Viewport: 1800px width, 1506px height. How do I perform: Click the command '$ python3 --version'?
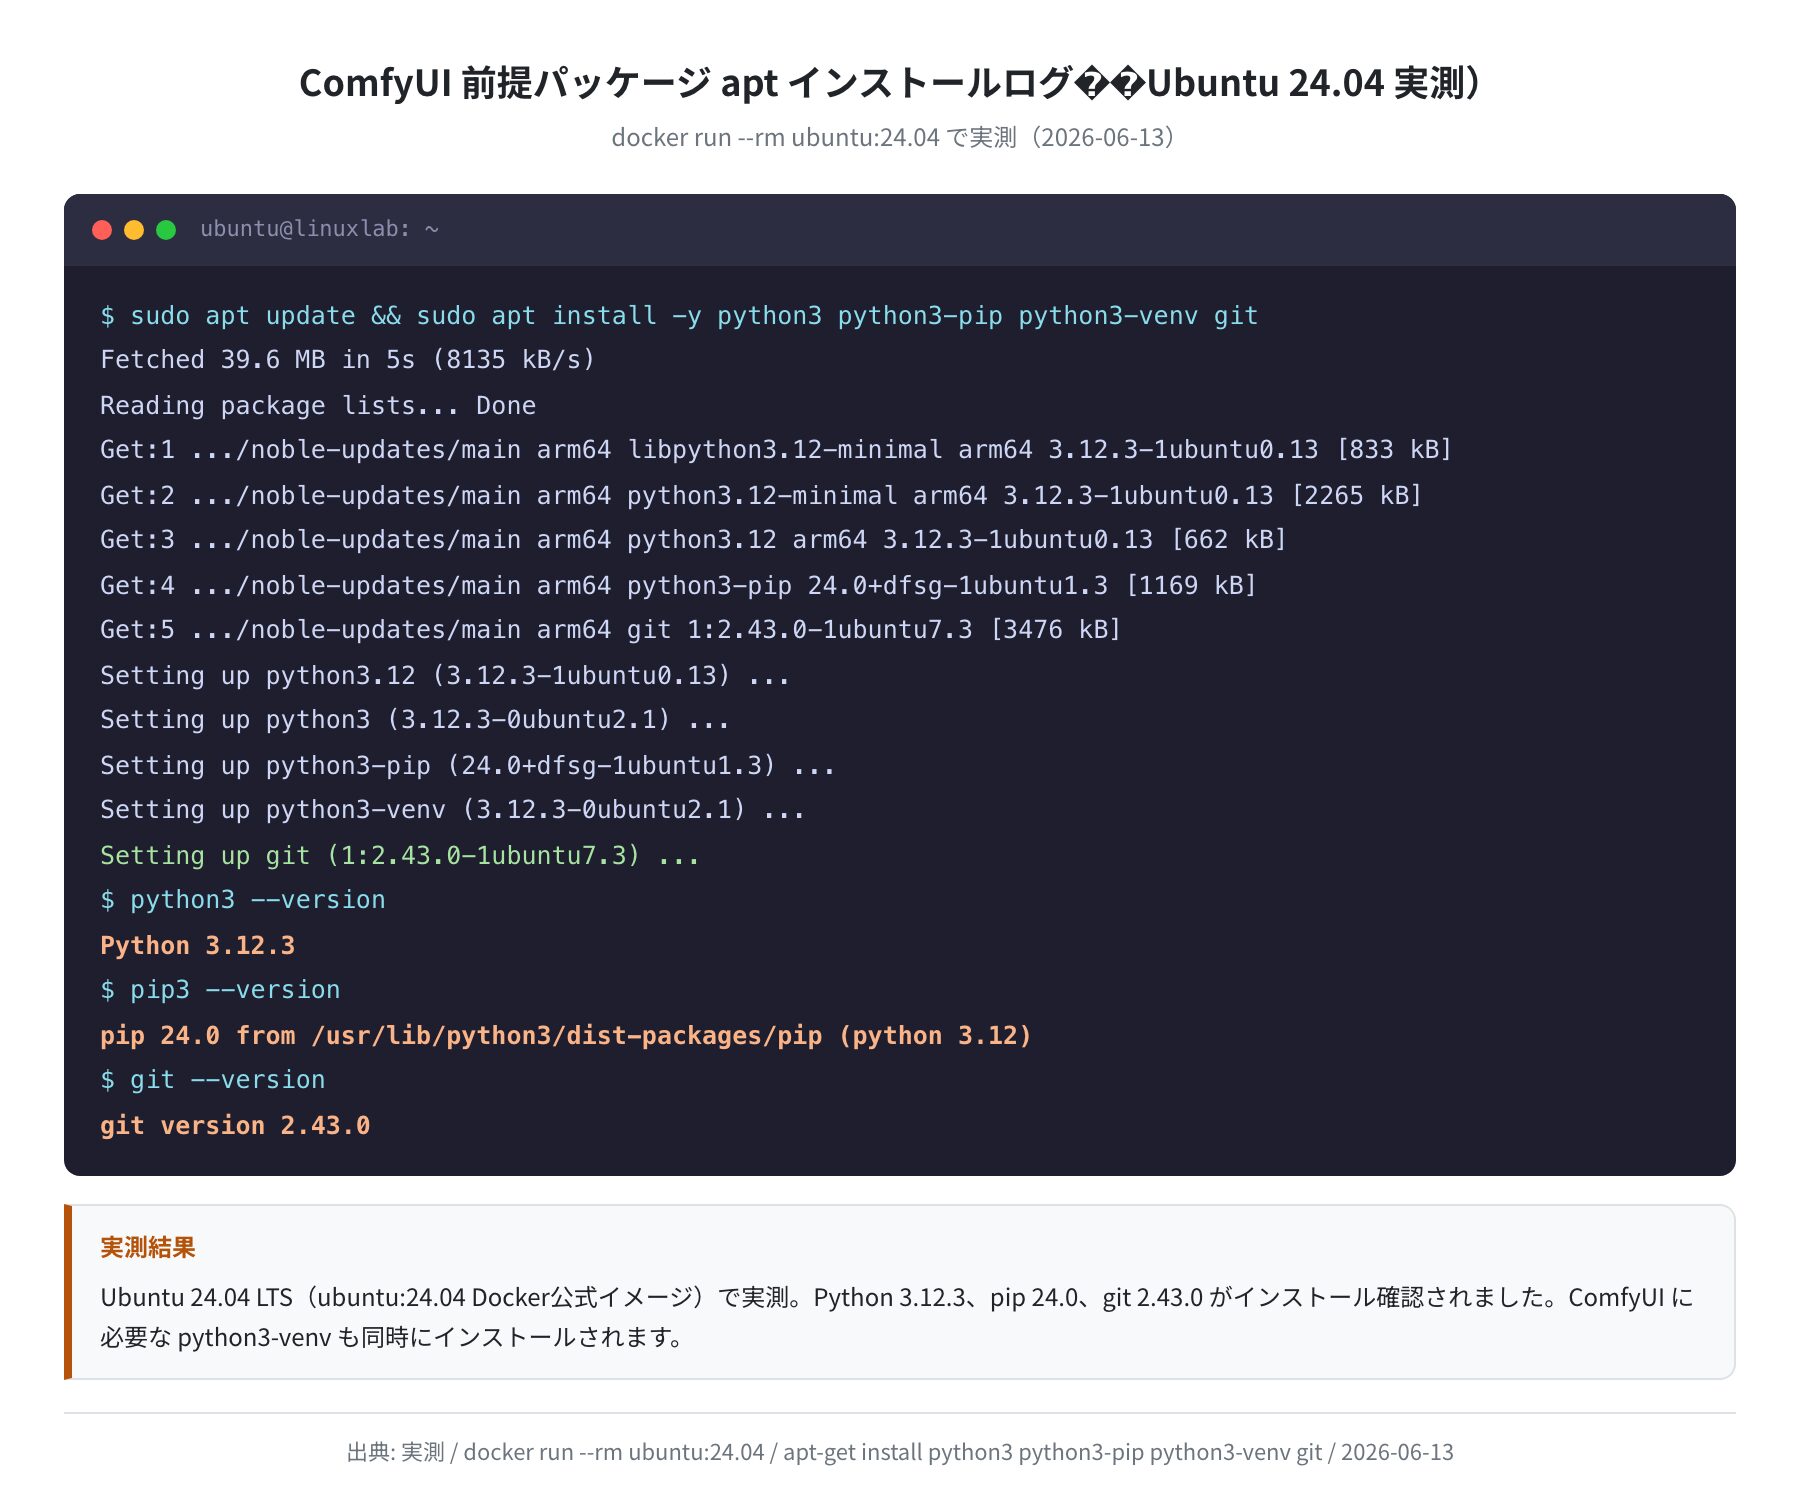click(x=243, y=900)
